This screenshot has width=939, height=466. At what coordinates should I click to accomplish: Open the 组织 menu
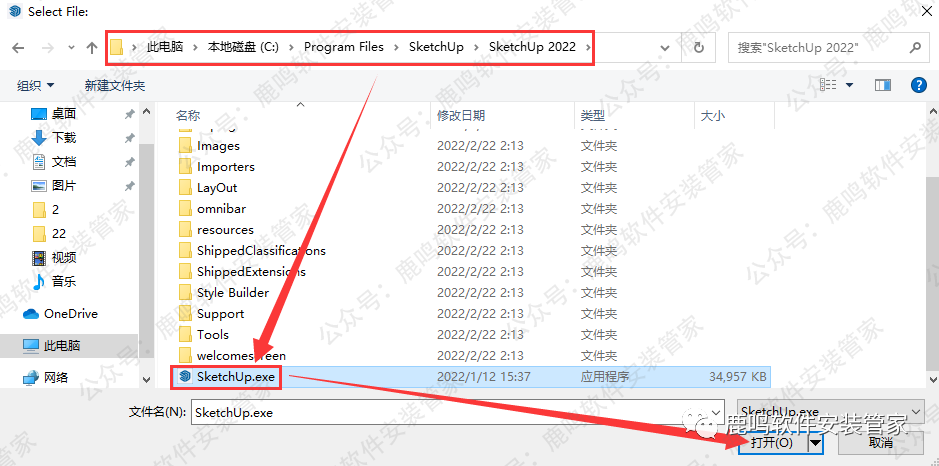coord(35,86)
